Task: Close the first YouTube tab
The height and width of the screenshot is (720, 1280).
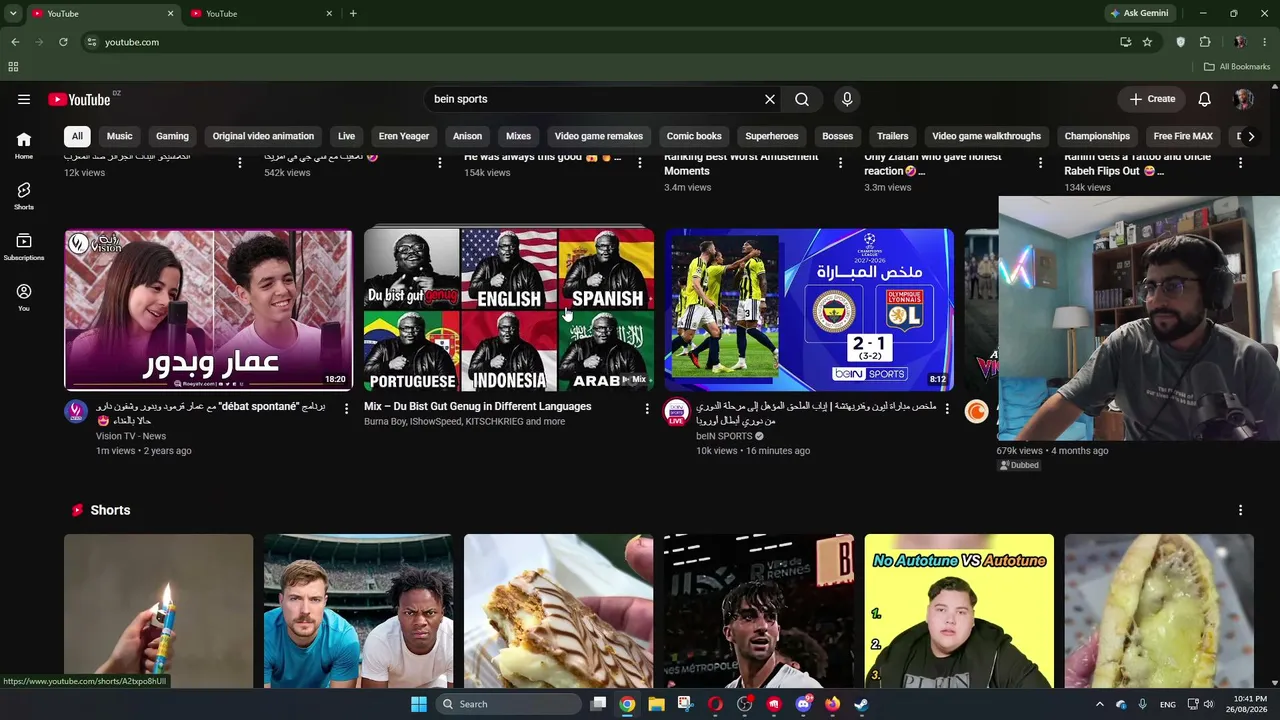Action: (170, 14)
